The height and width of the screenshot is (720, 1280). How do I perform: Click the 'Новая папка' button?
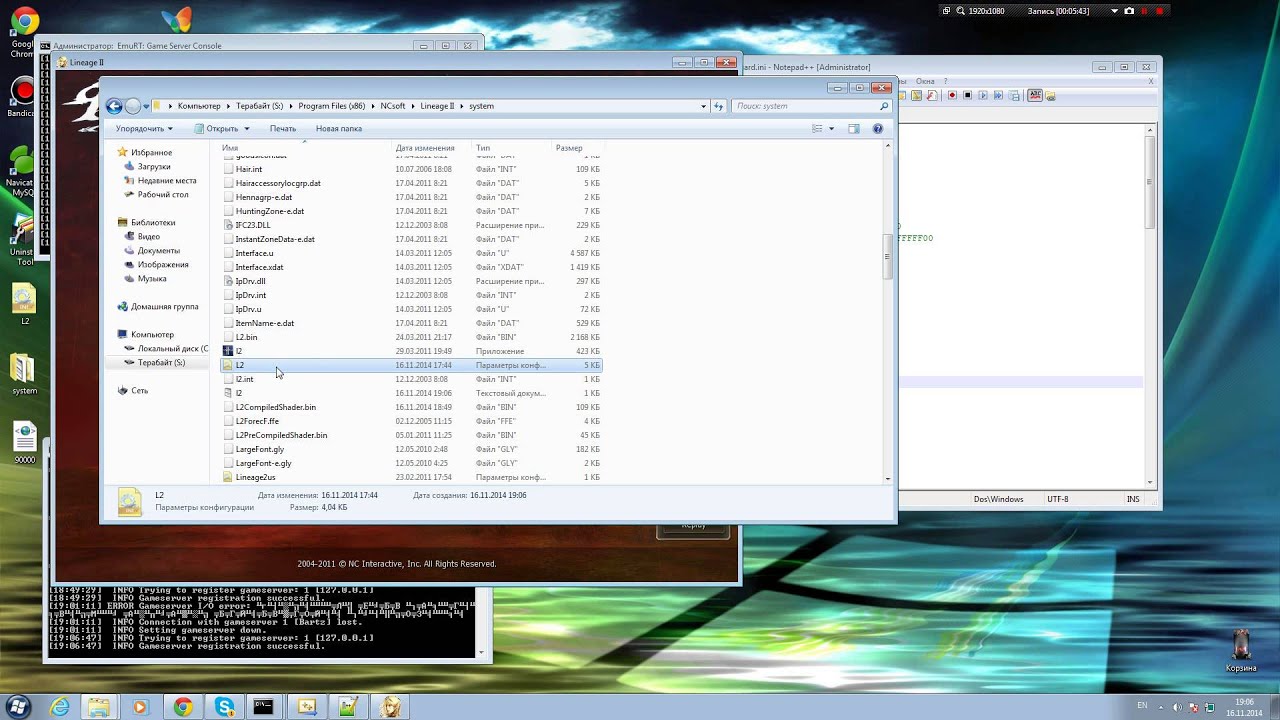[x=339, y=129]
